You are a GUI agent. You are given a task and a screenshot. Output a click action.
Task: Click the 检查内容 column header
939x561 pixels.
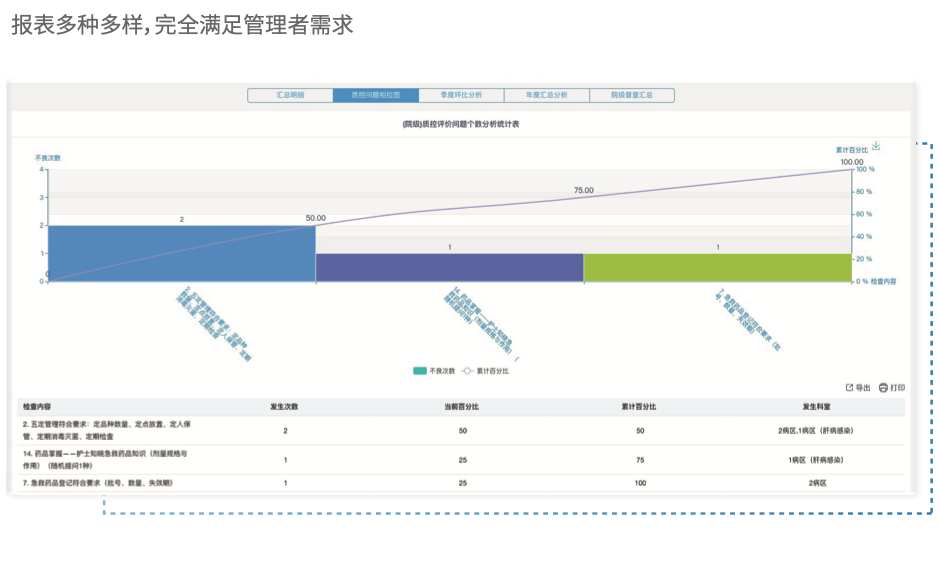tap(39, 407)
